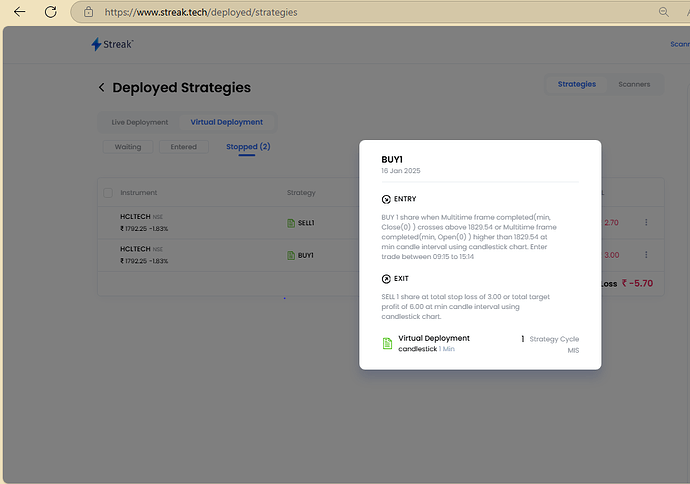Screen dimensions: 690x484
Task: Click the 1 Min candle interval text
Action: coord(447,349)
